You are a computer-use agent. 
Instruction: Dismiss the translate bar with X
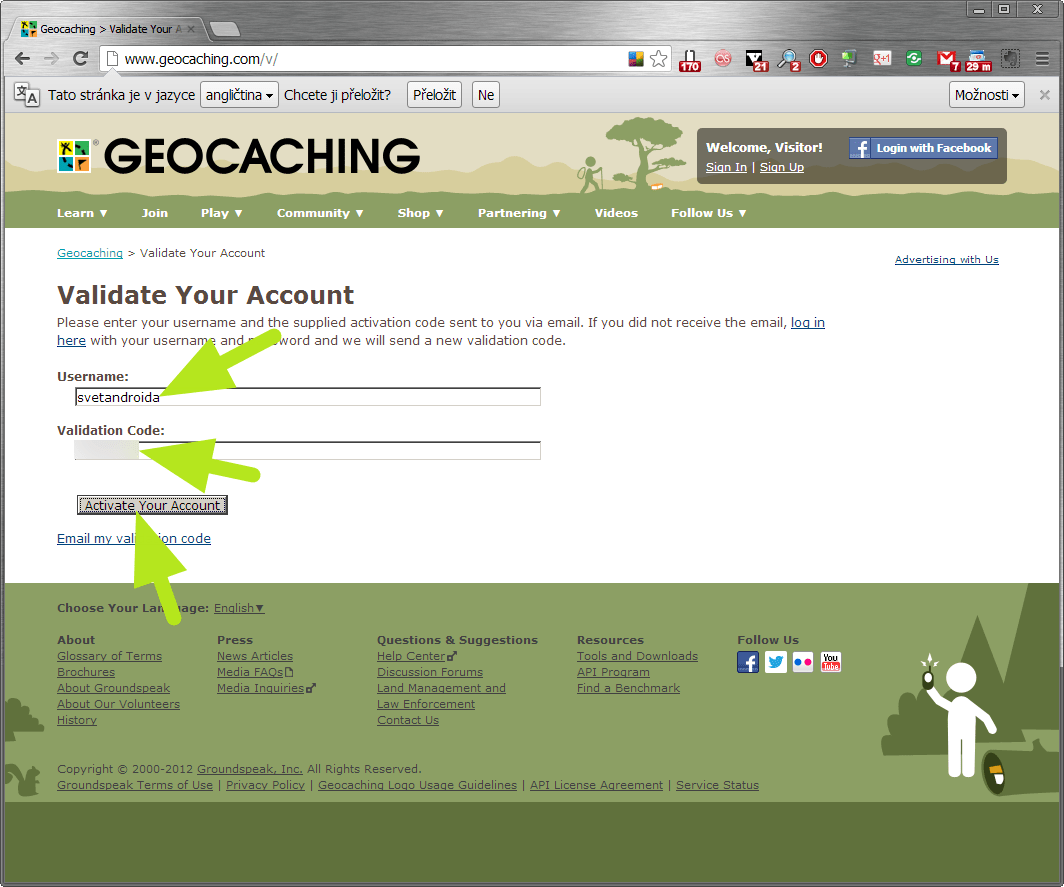click(1044, 95)
